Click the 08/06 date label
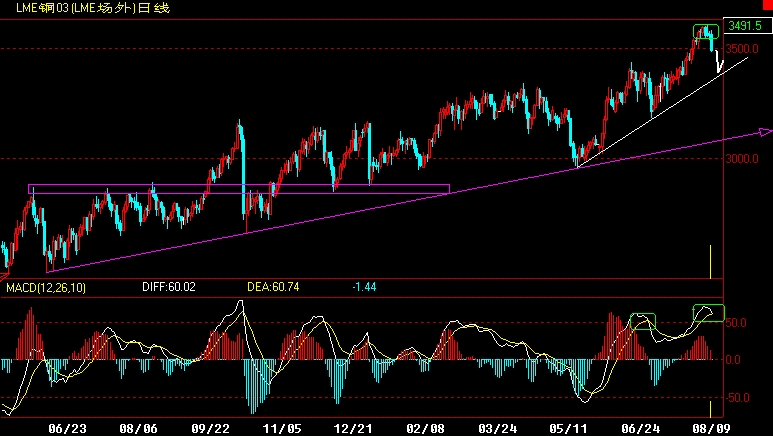773x436 pixels. coord(139,429)
